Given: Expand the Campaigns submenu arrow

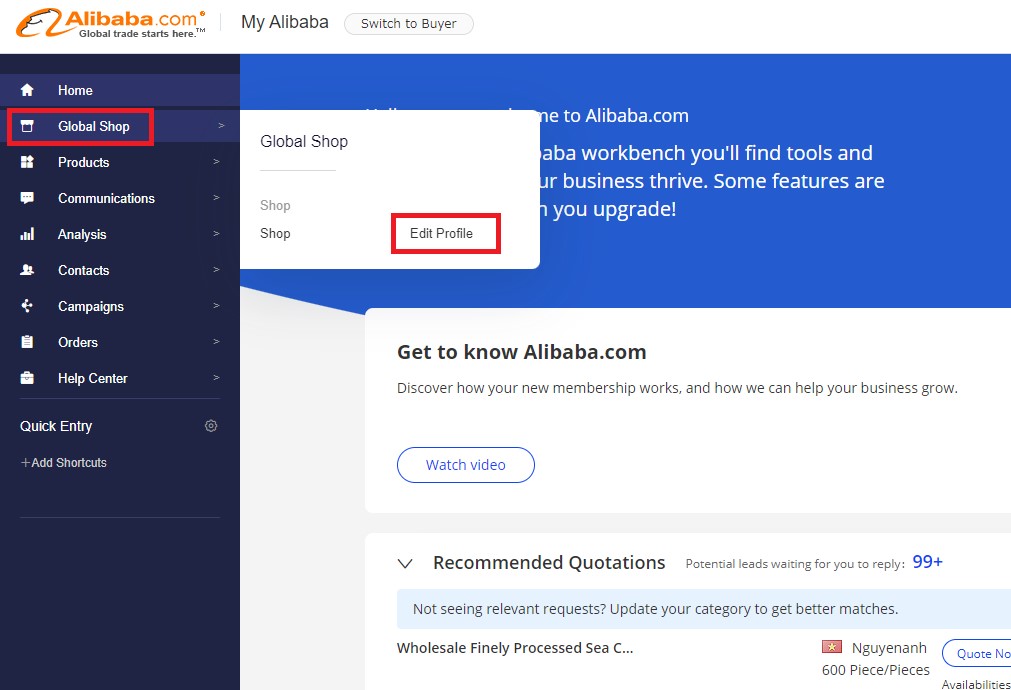Looking at the screenshot, I should point(217,305).
